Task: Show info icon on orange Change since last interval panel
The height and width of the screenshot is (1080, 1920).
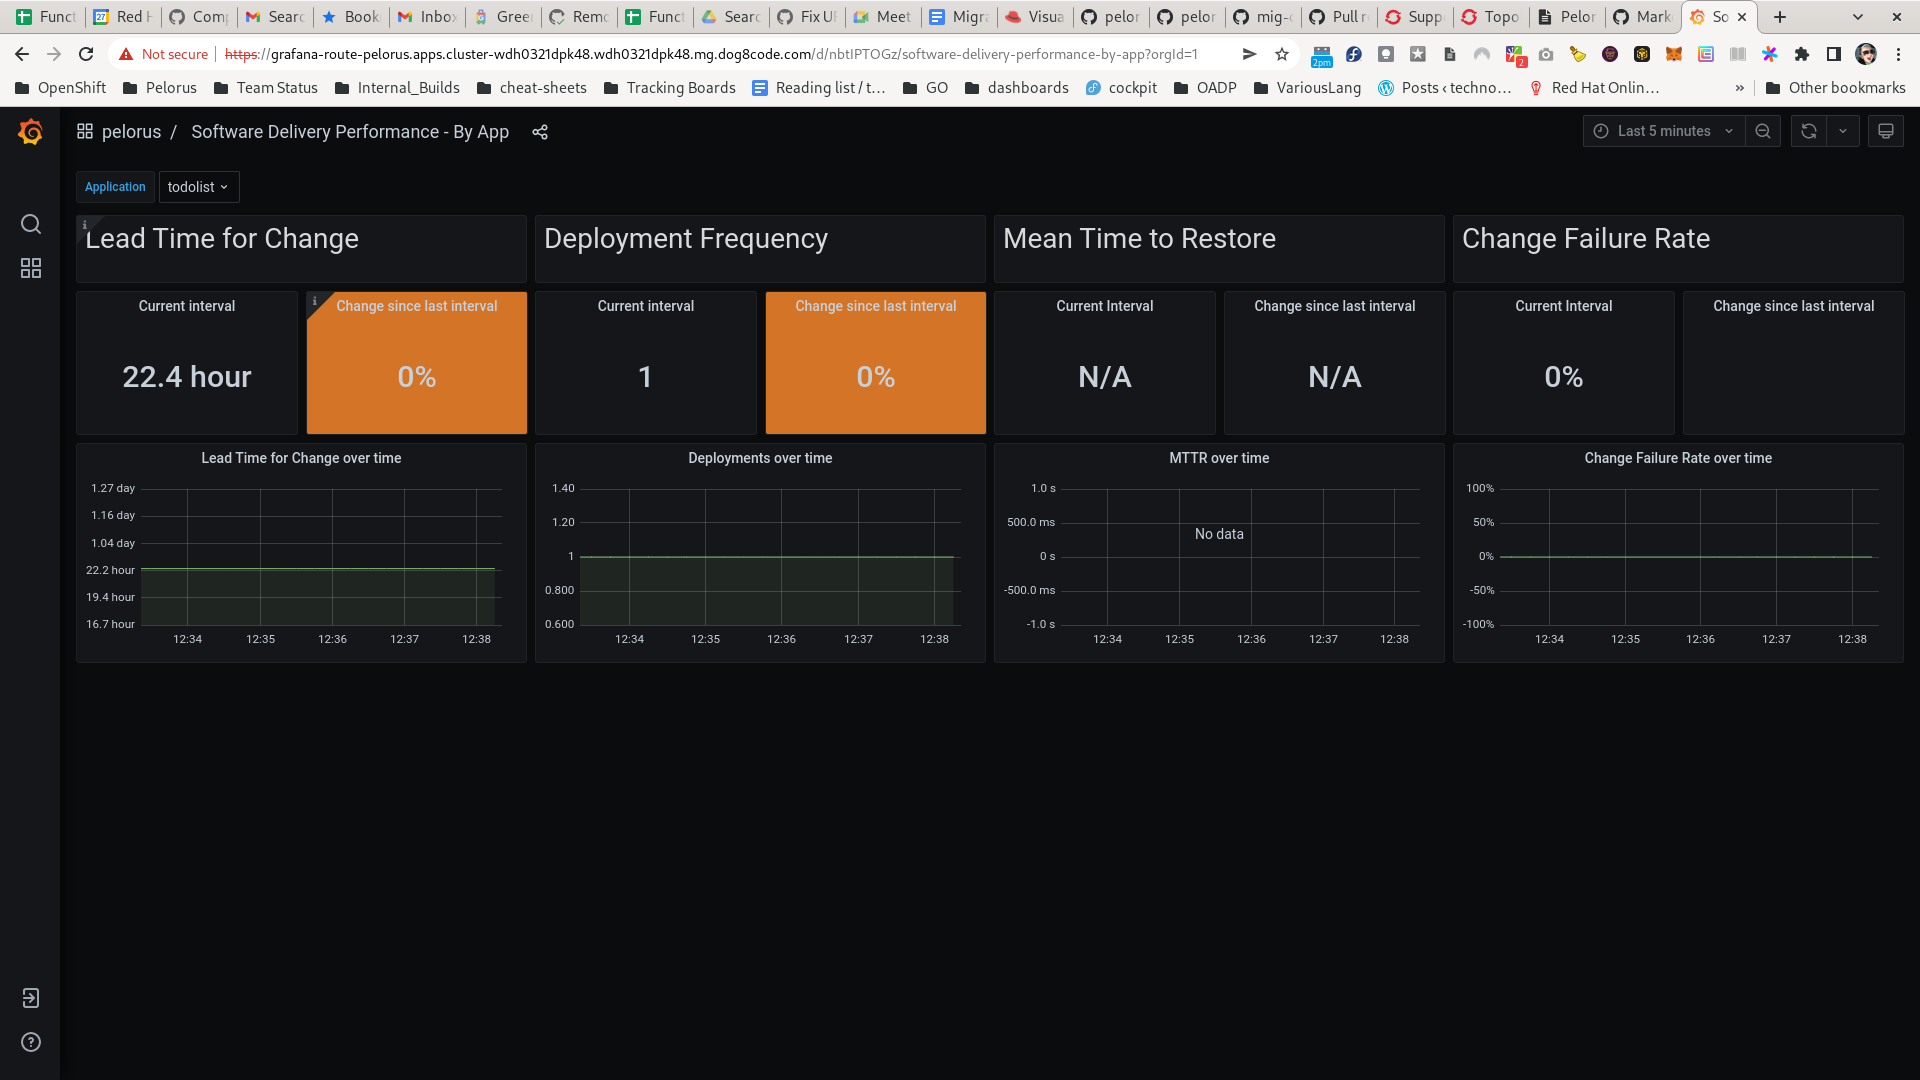Action: 315,300
